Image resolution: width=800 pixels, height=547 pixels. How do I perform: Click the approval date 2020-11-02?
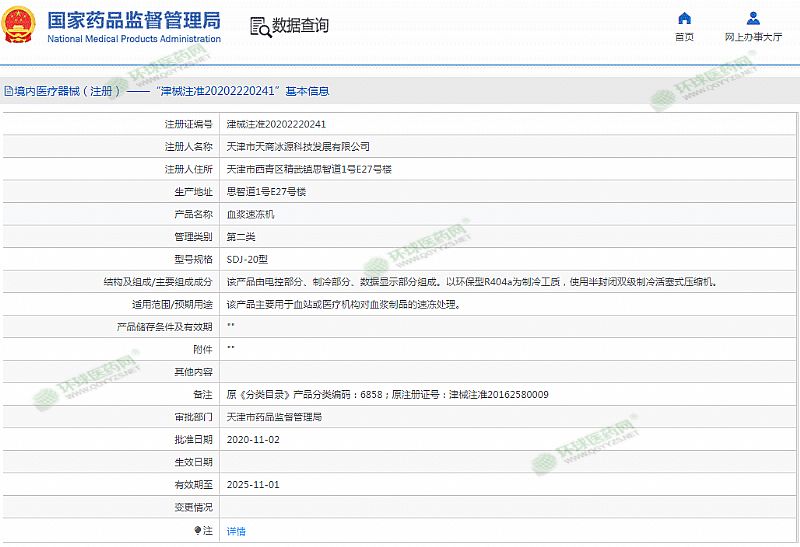tap(253, 439)
